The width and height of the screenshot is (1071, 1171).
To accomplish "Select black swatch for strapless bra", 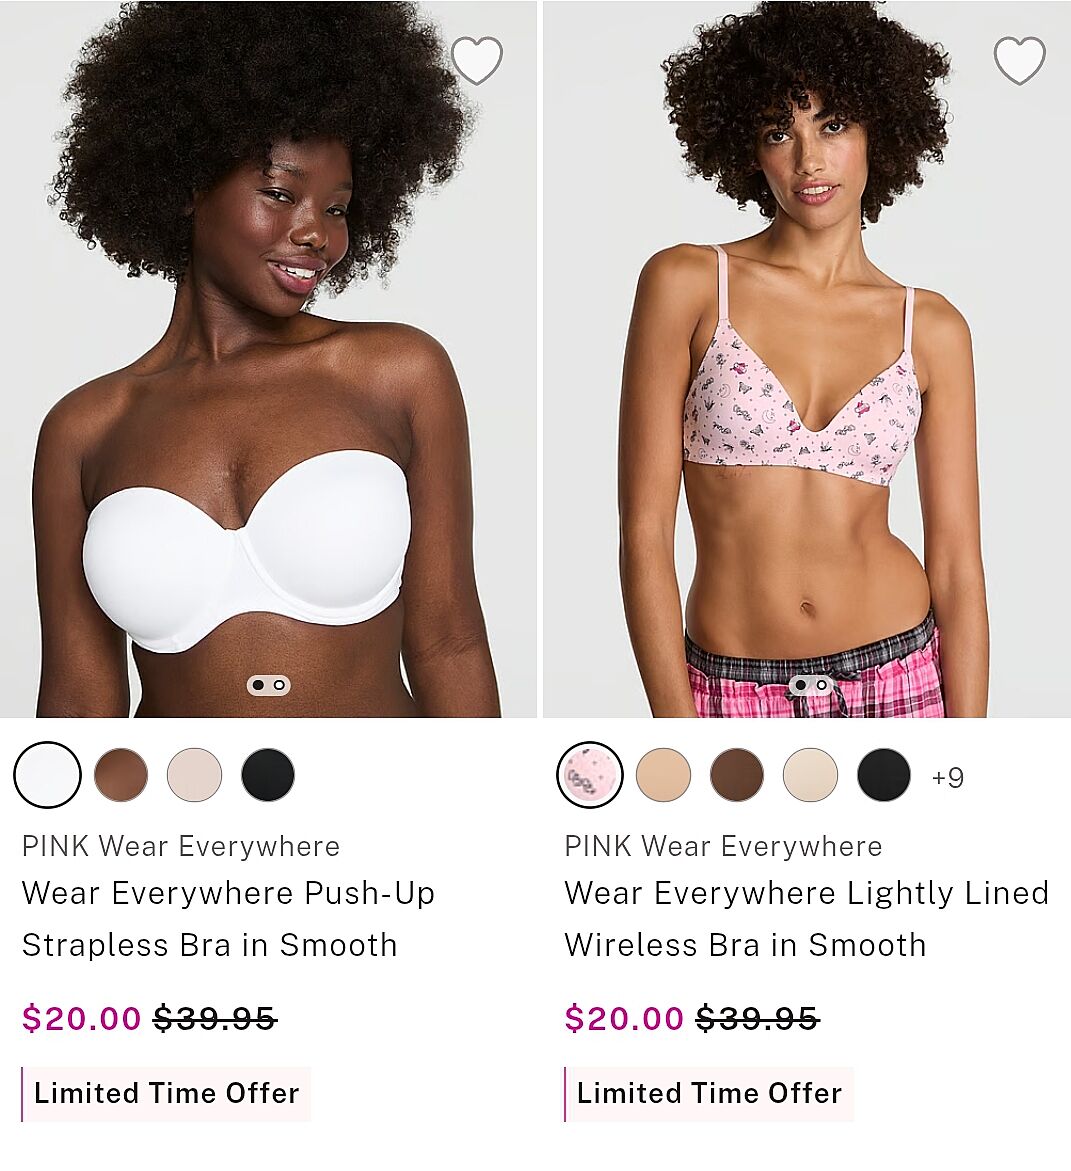I will coord(268,775).
